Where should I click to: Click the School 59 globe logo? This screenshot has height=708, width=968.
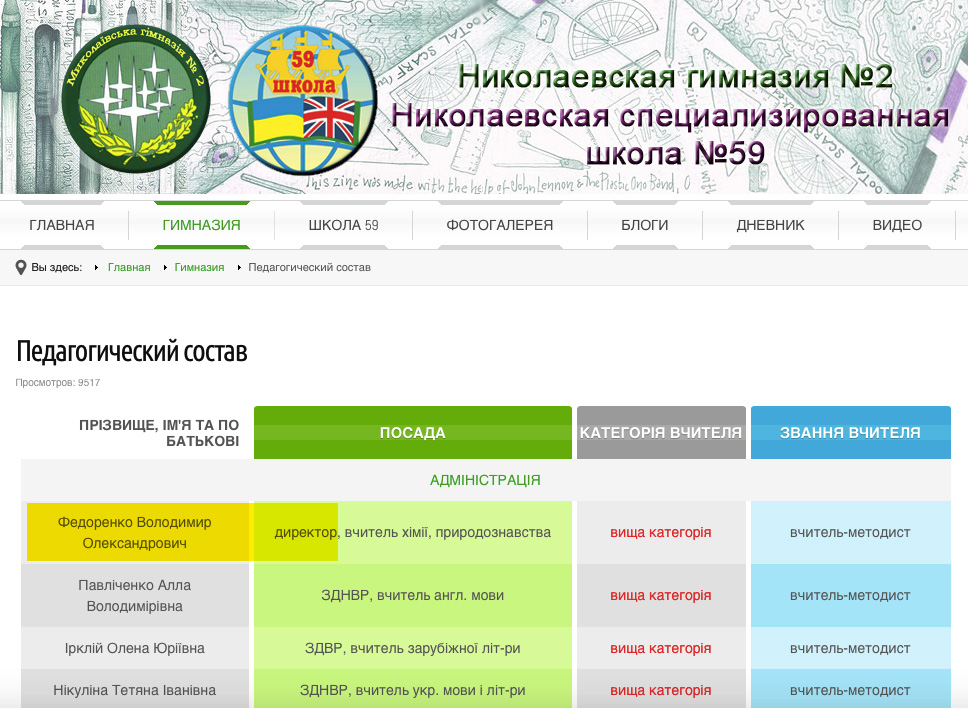(302, 107)
